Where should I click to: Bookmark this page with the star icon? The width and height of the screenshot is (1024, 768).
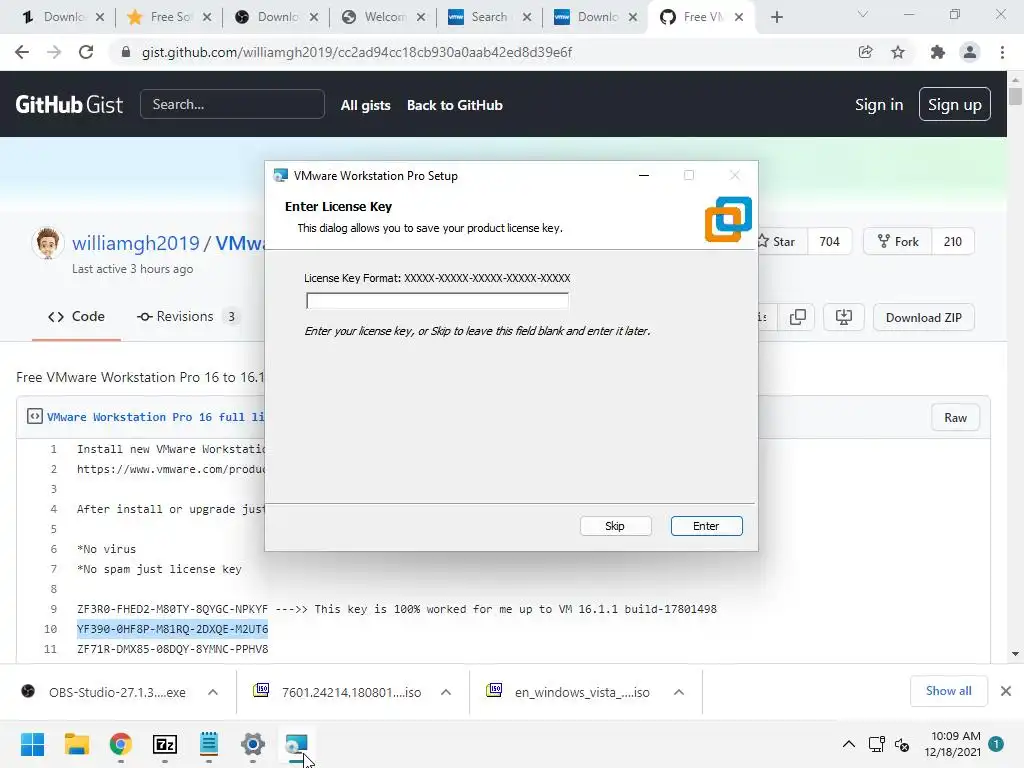[898, 52]
